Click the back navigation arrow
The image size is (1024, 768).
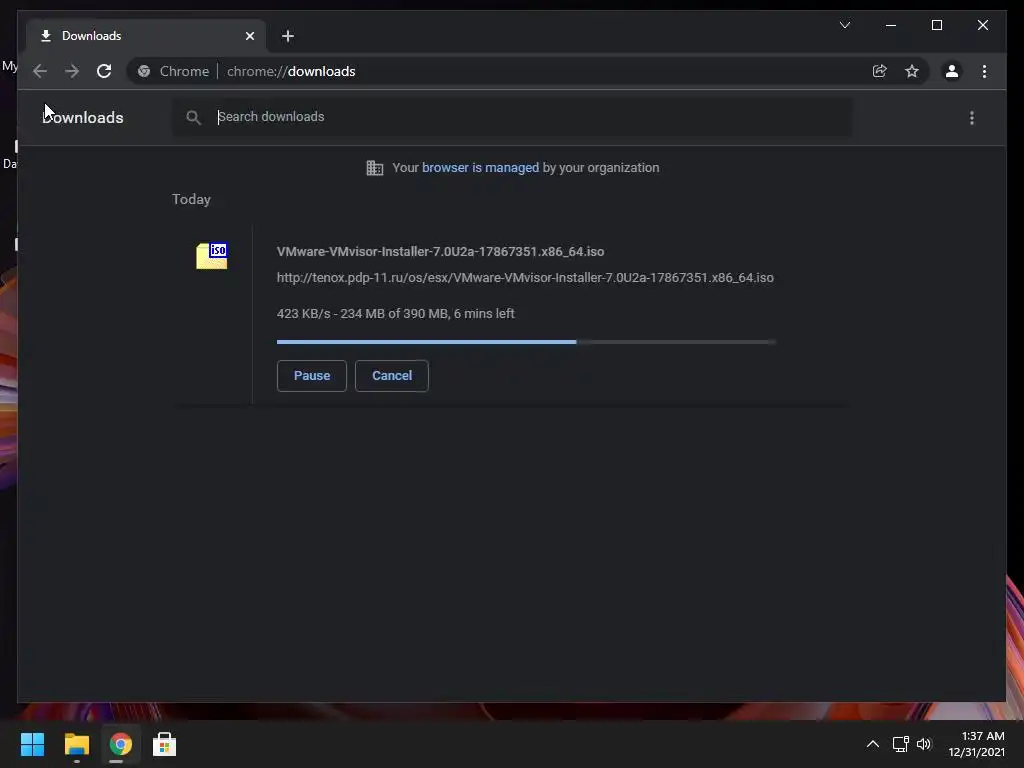40,71
